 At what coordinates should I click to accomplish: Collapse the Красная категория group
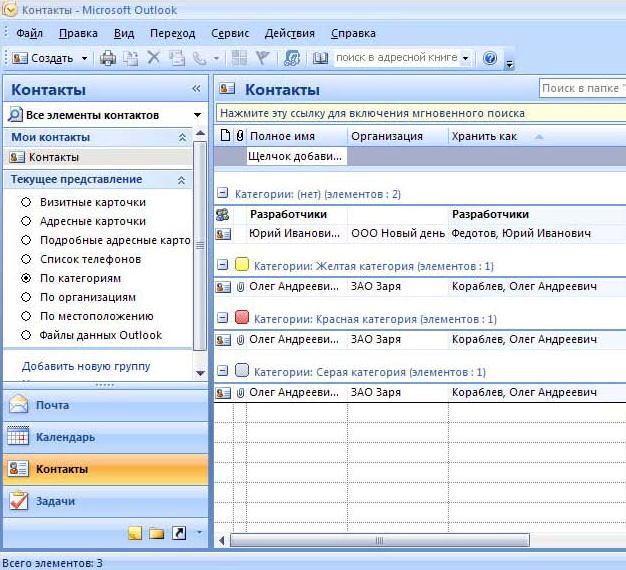(x=222, y=318)
